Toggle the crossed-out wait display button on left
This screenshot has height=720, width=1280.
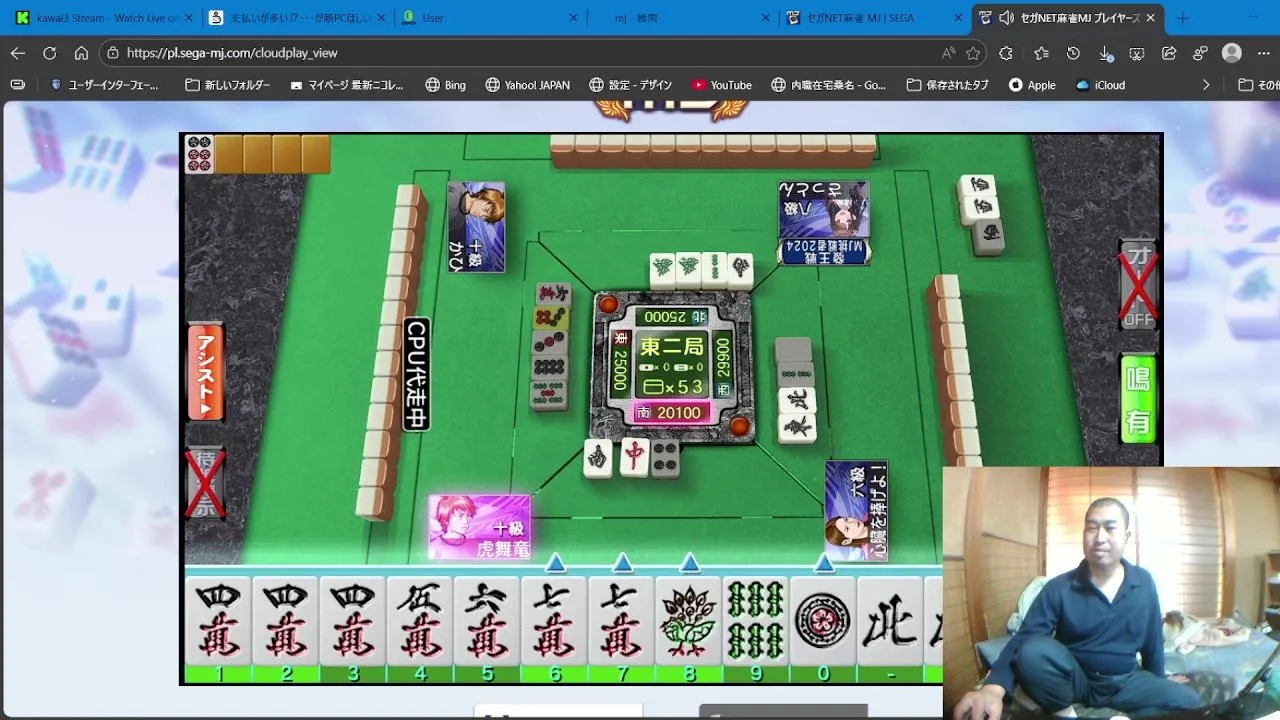[x=205, y=484]
